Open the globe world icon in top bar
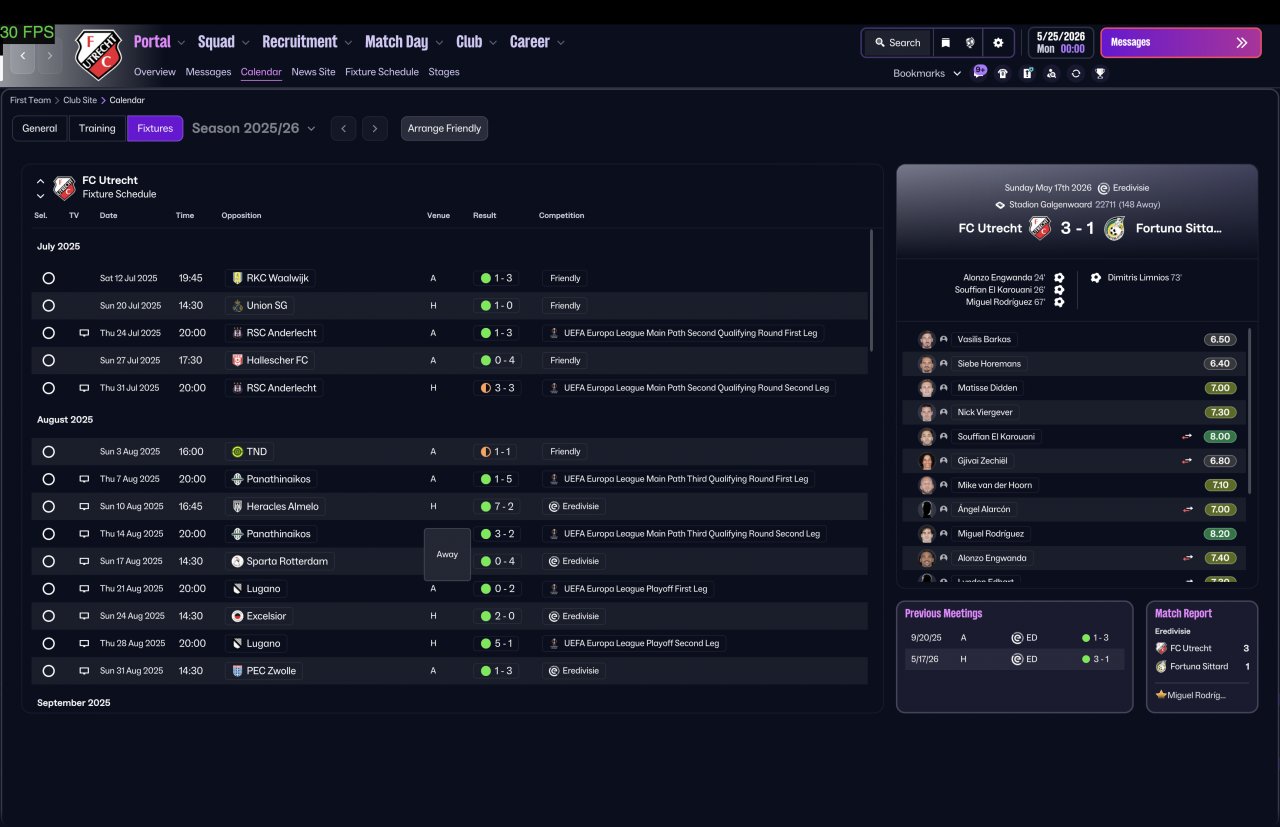The height and width of the screenshot is (827, 1280). pos(970,43)
